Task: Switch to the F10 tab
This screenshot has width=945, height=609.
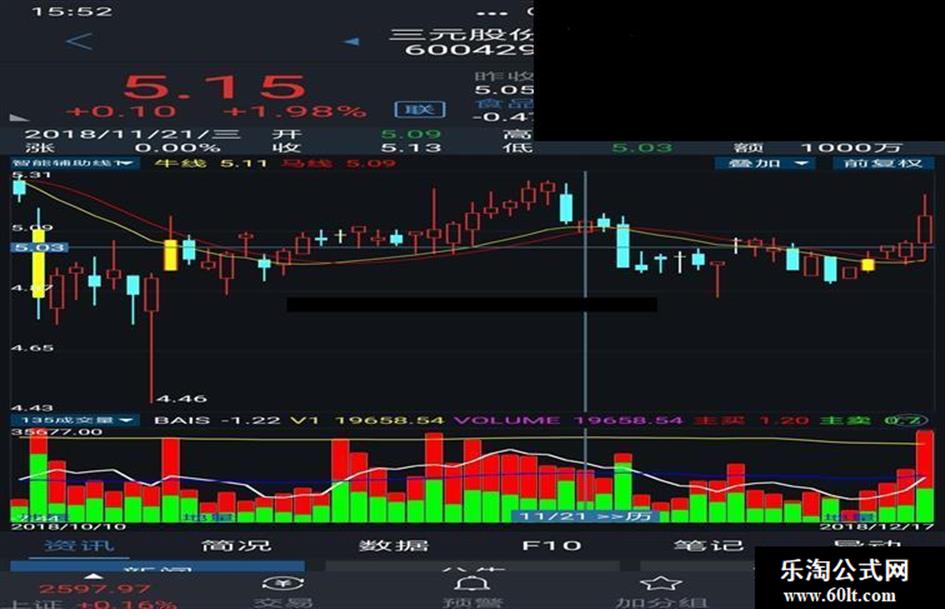Action: point(551,546)
